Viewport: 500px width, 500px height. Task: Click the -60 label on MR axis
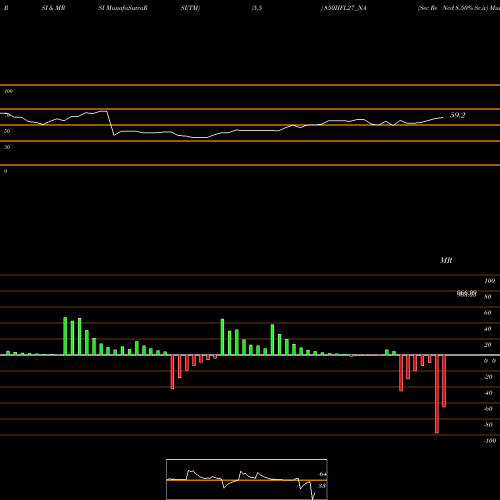point(488,409)
